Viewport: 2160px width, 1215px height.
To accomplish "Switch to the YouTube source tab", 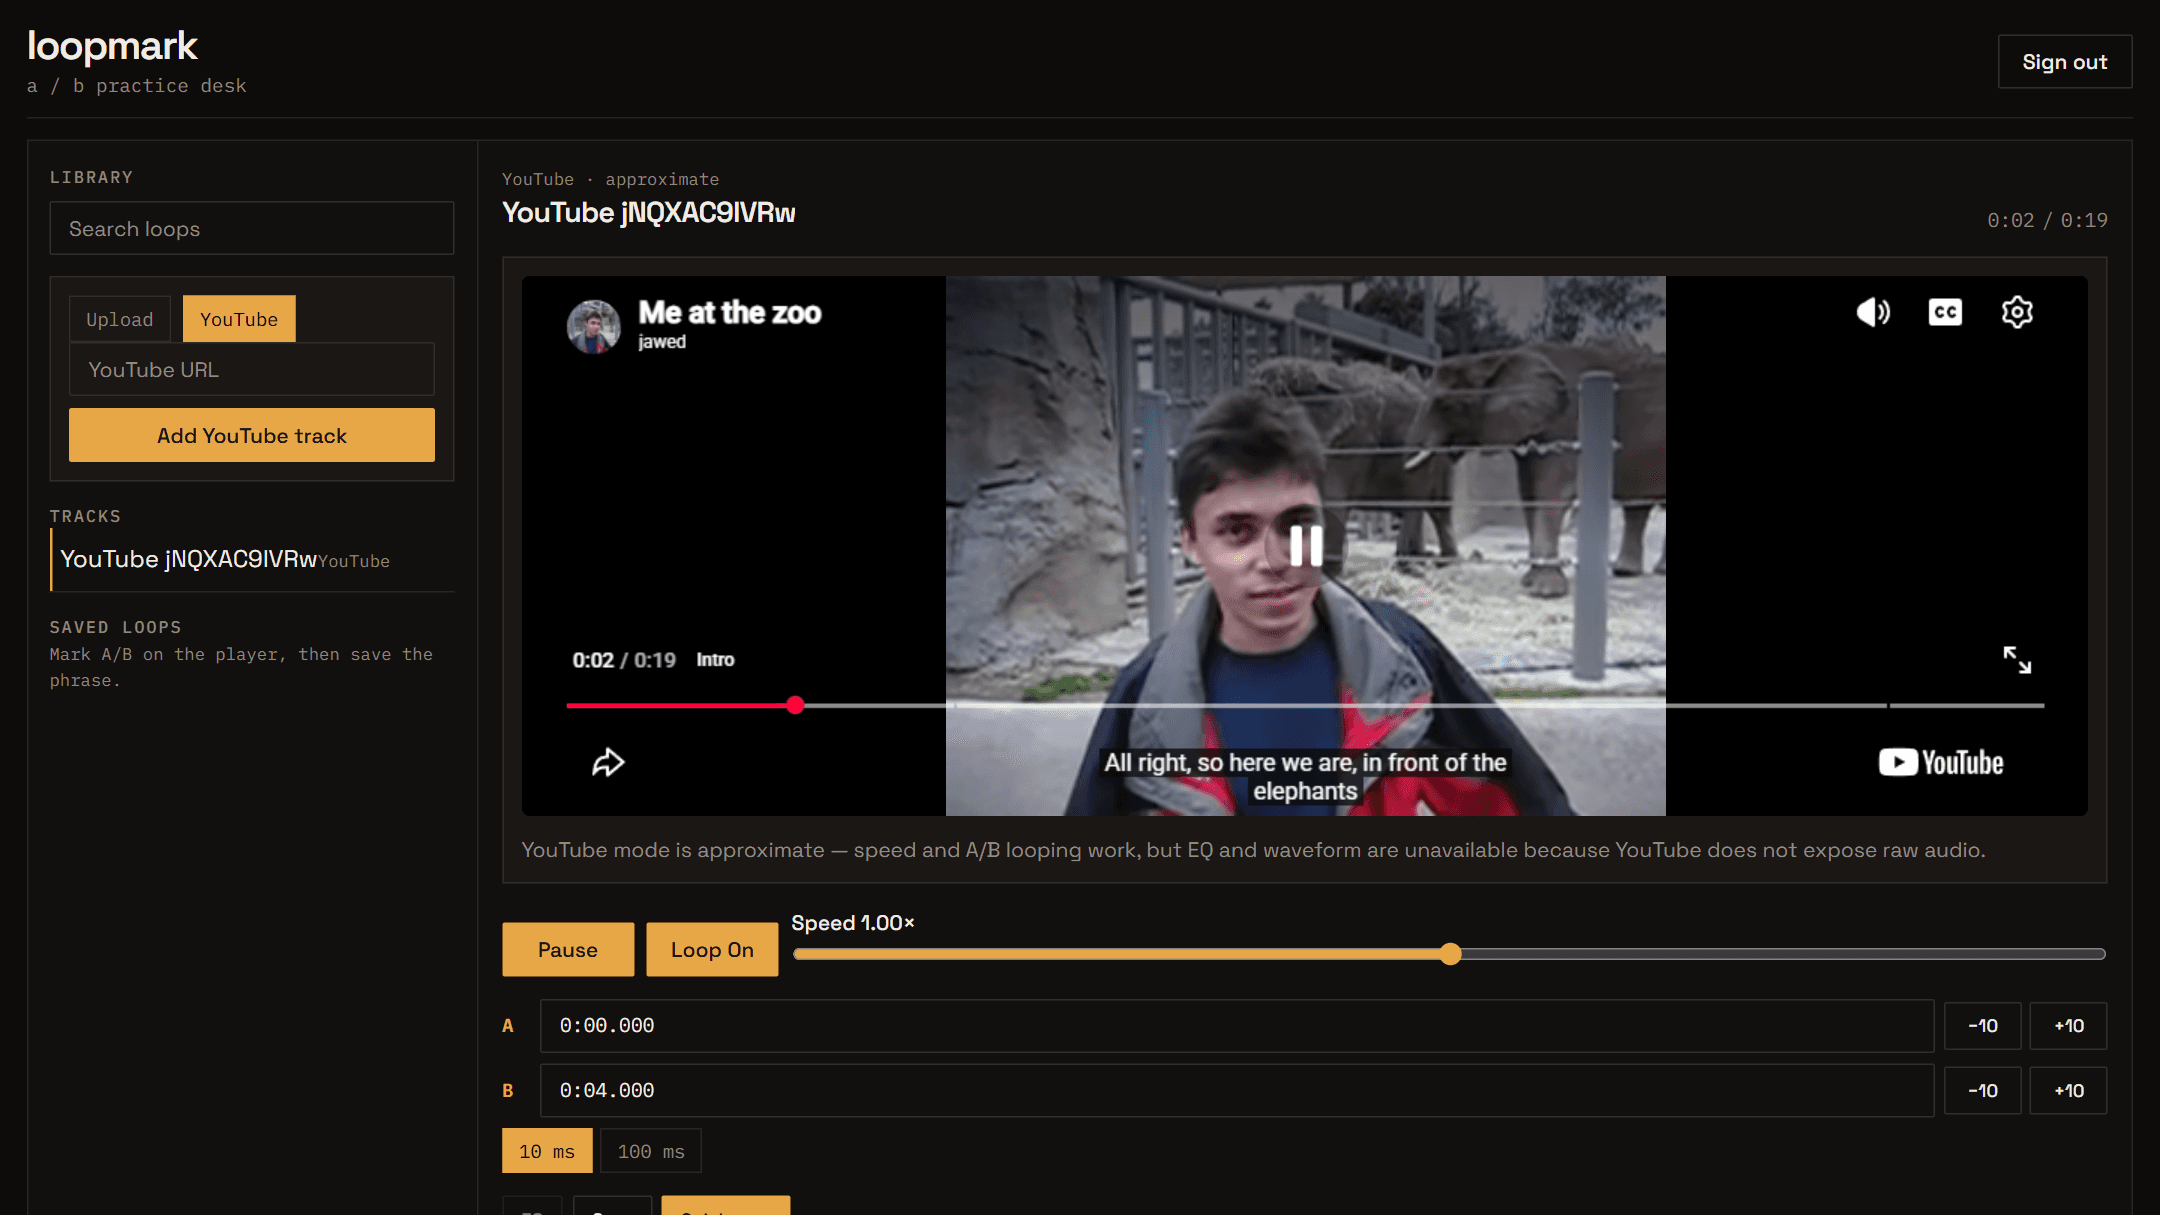I will coord(239,319).
